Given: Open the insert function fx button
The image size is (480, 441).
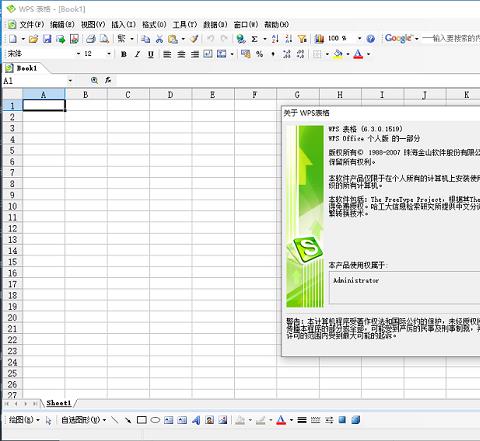Looking at the screenshot, I should pyautogui.click(x=108, y=80).
